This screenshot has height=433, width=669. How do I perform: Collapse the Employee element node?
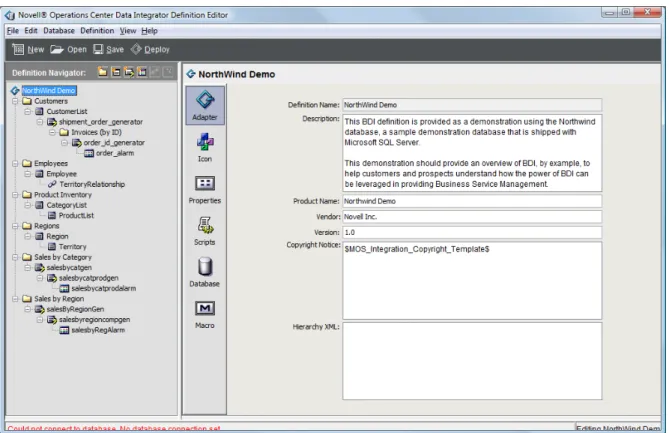28,174
